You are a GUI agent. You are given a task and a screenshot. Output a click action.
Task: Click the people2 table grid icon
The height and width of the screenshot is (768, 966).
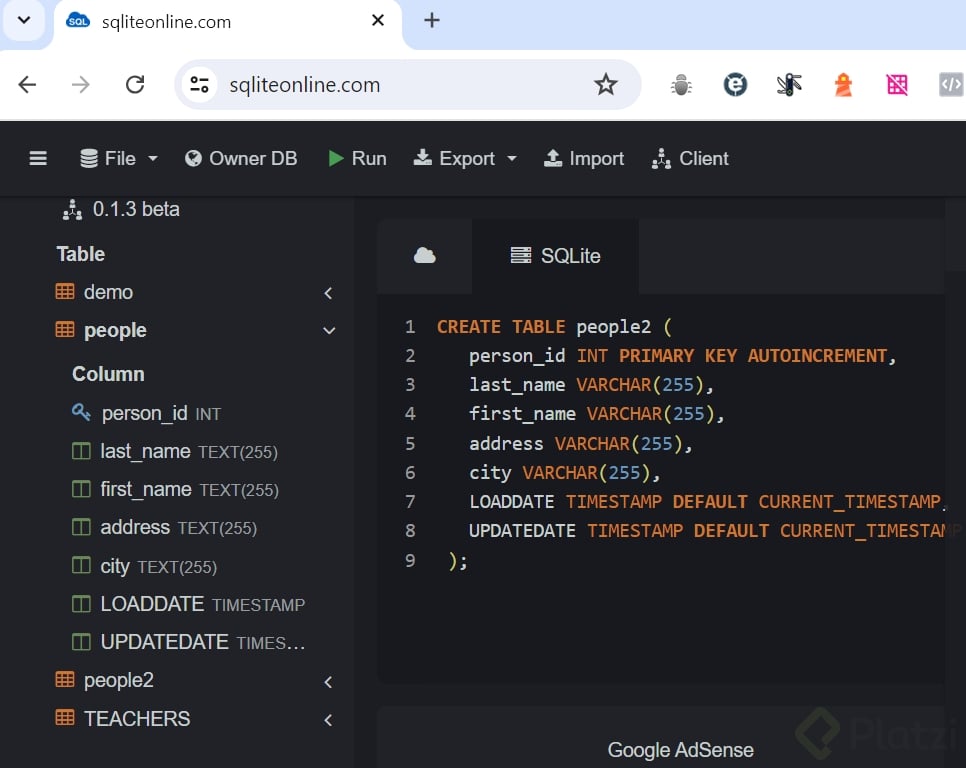tap(65, 679)
